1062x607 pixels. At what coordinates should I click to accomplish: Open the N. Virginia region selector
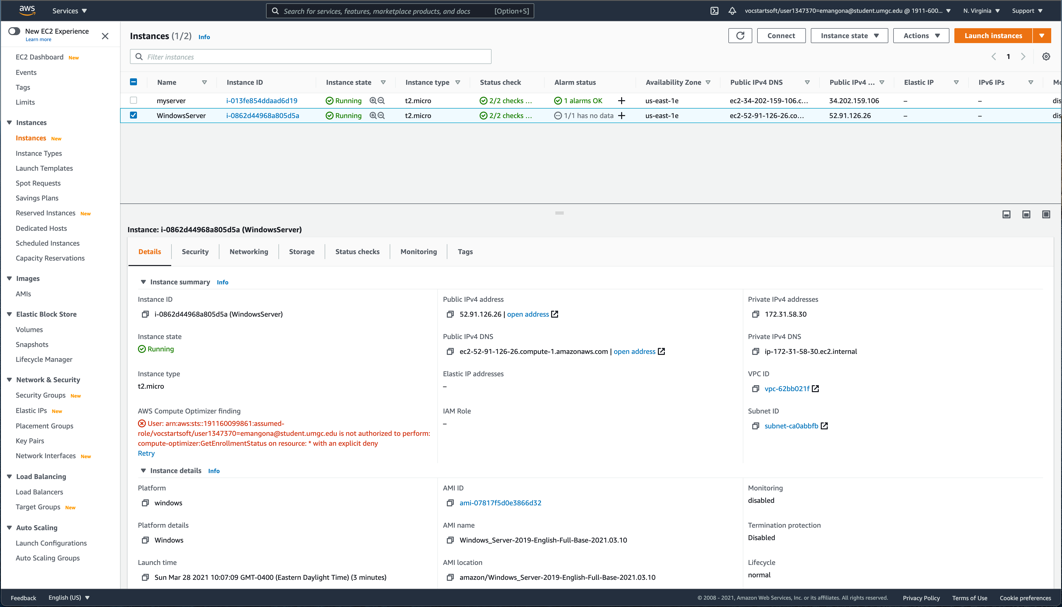981,11
